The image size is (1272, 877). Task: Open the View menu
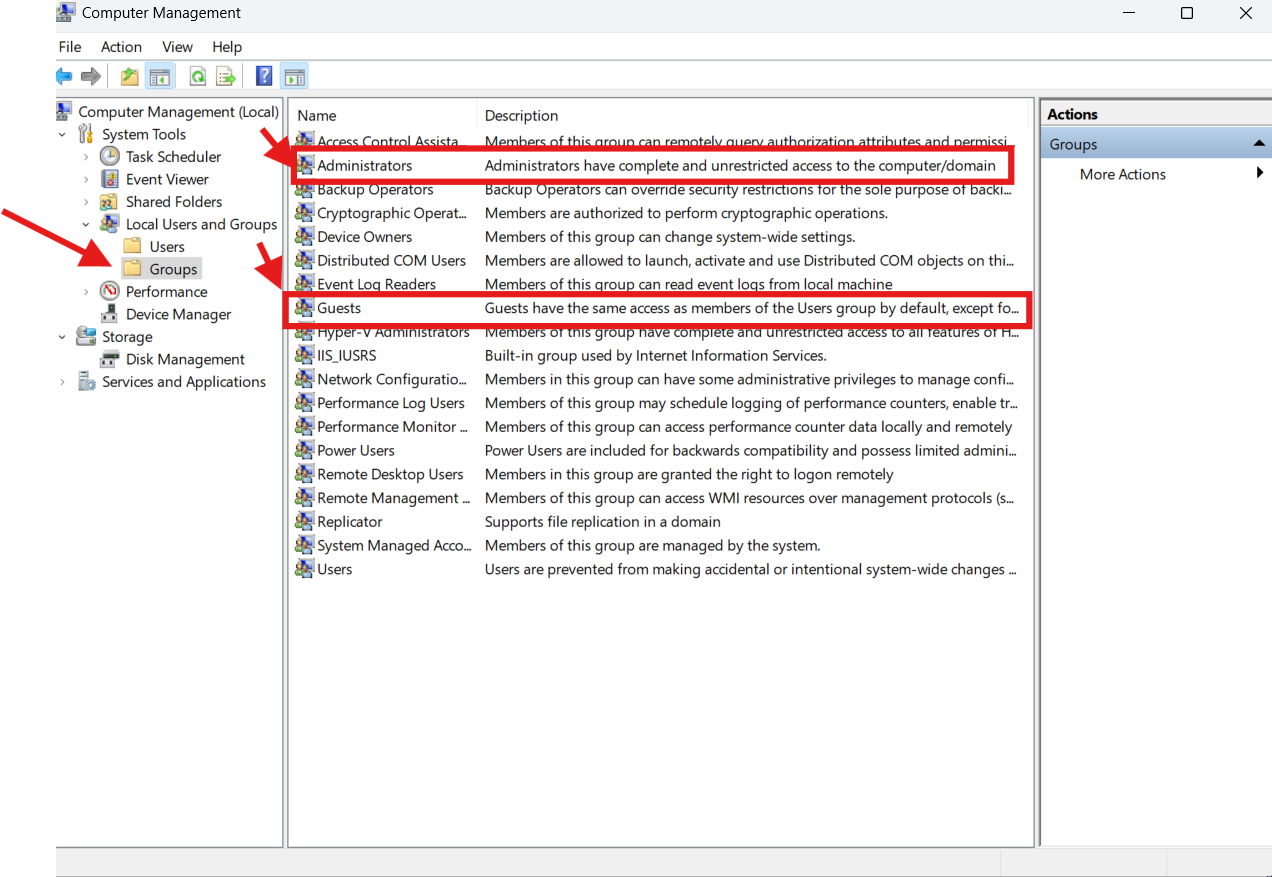[x=177, y=47]
